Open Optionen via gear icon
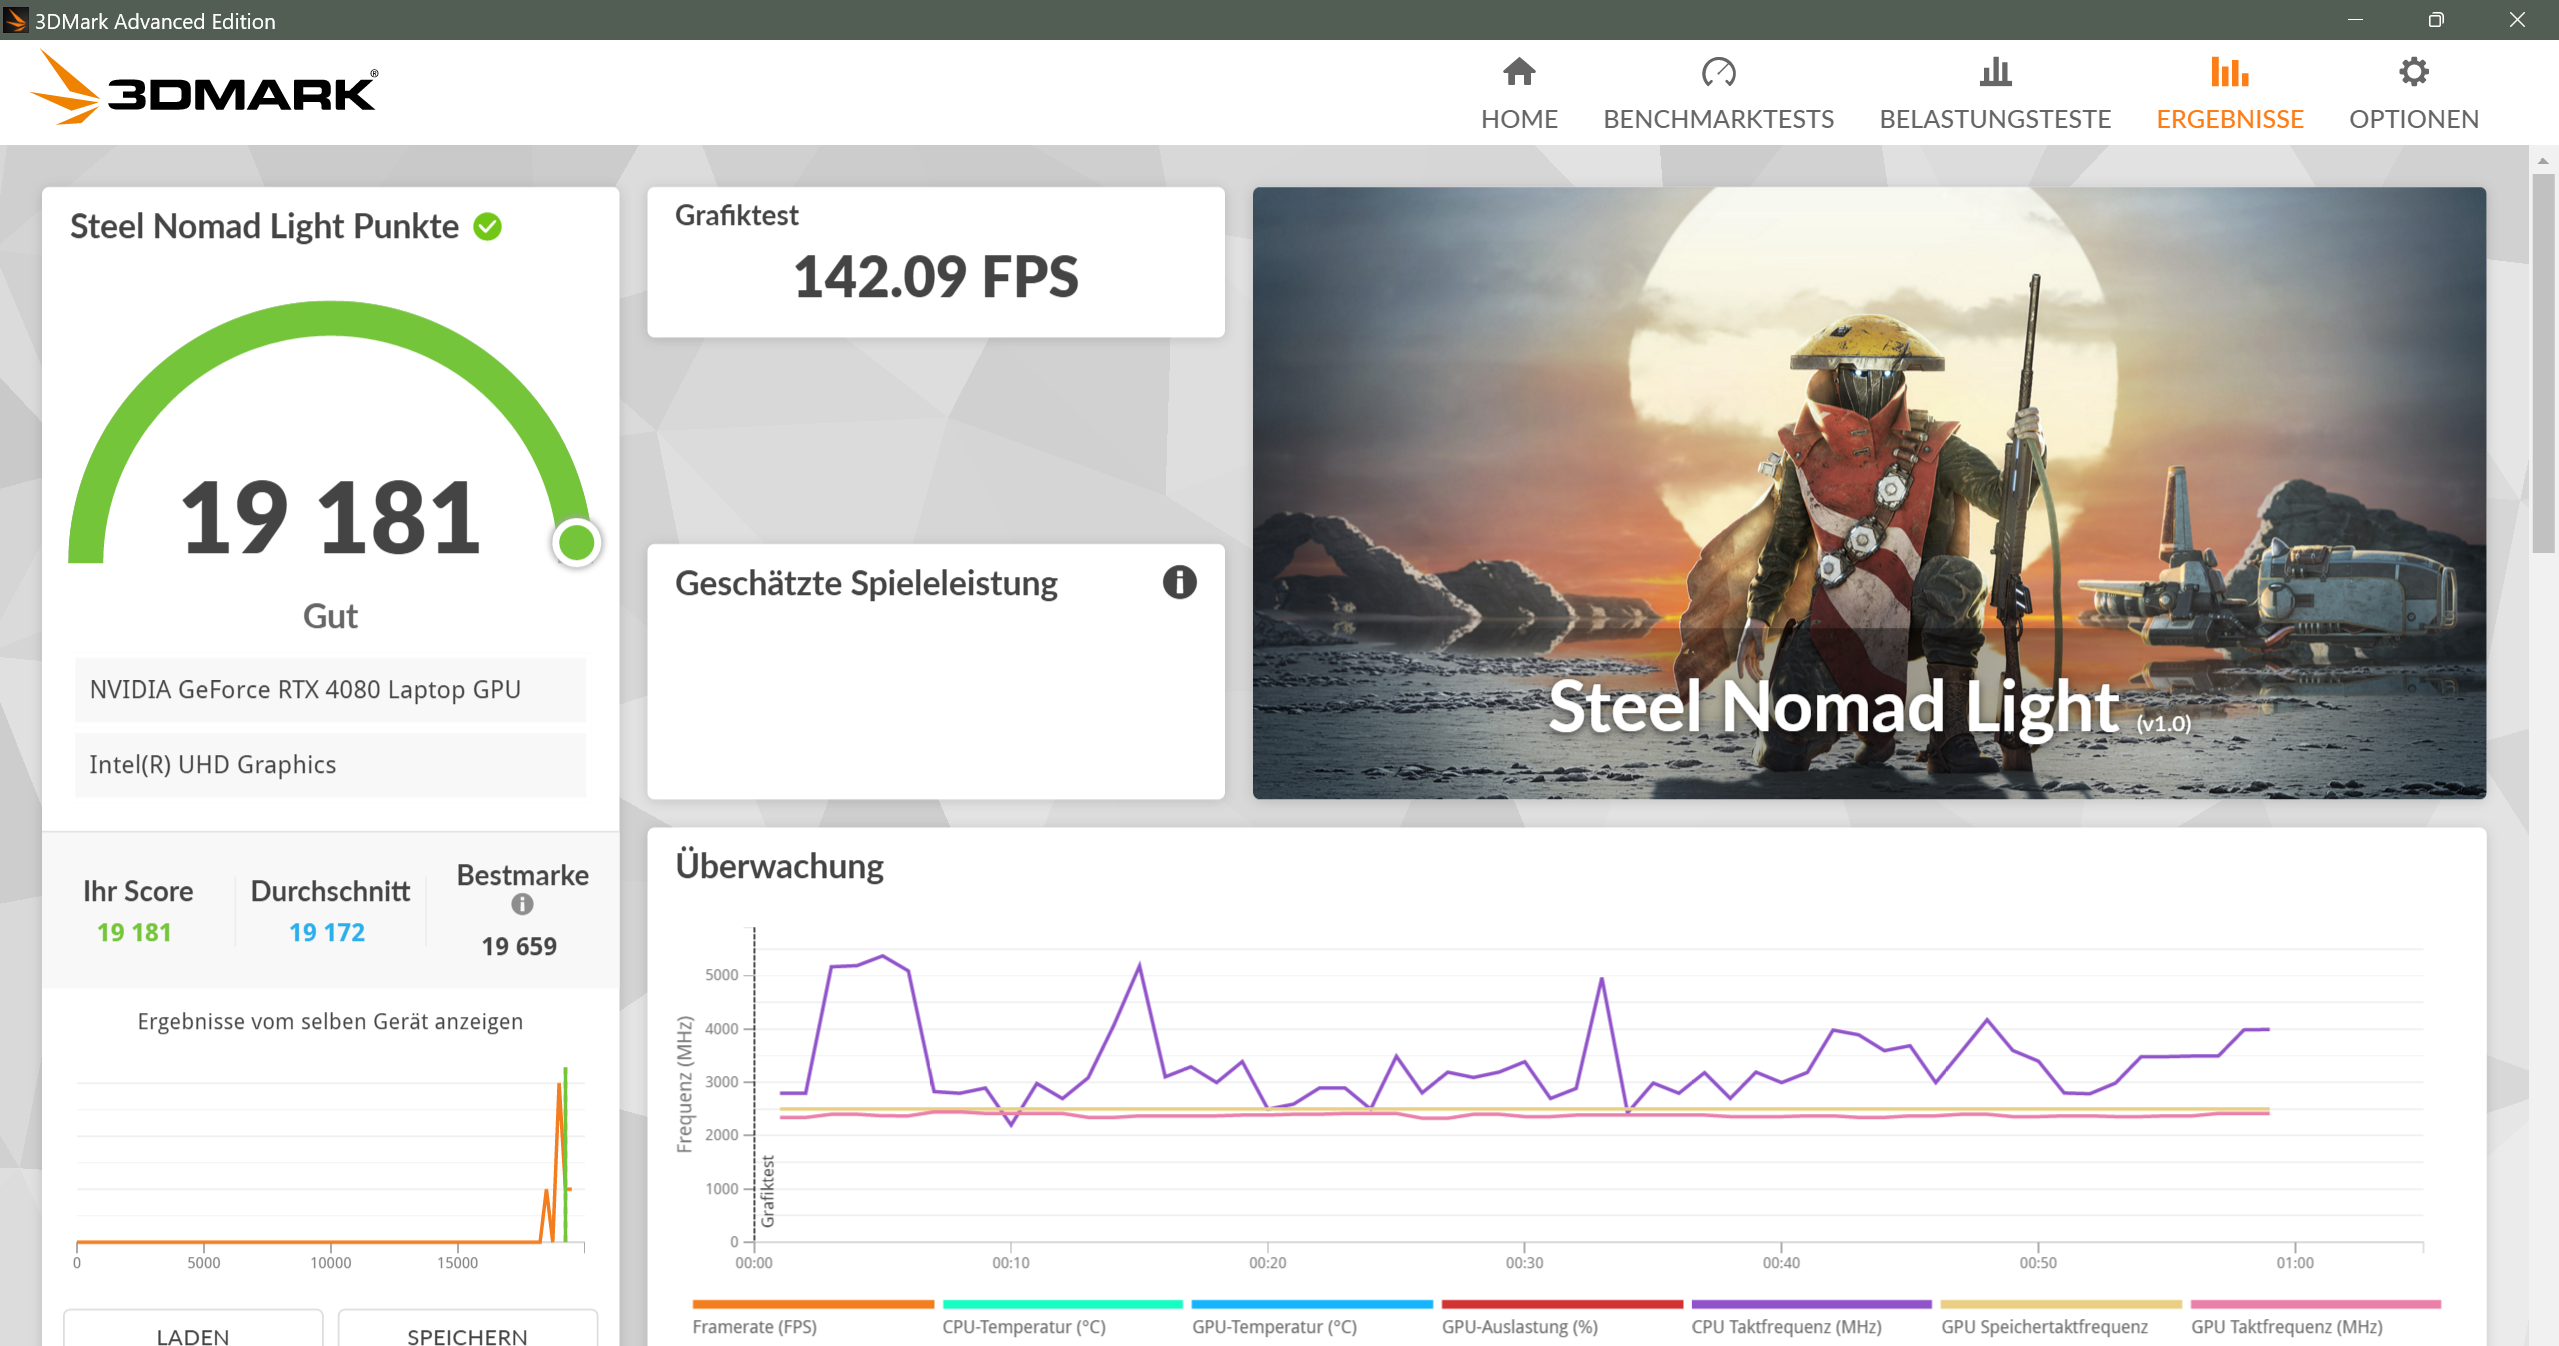2559x1346 pixels. (2413, 72)
